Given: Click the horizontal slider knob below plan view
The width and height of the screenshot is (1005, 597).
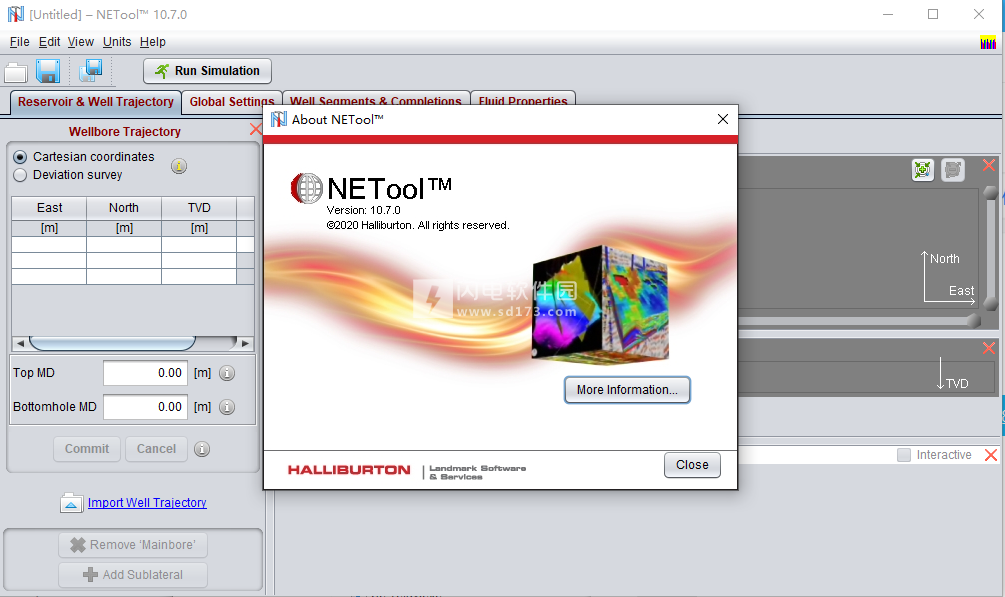Looking at the screenshot, I should click(974, 321).
